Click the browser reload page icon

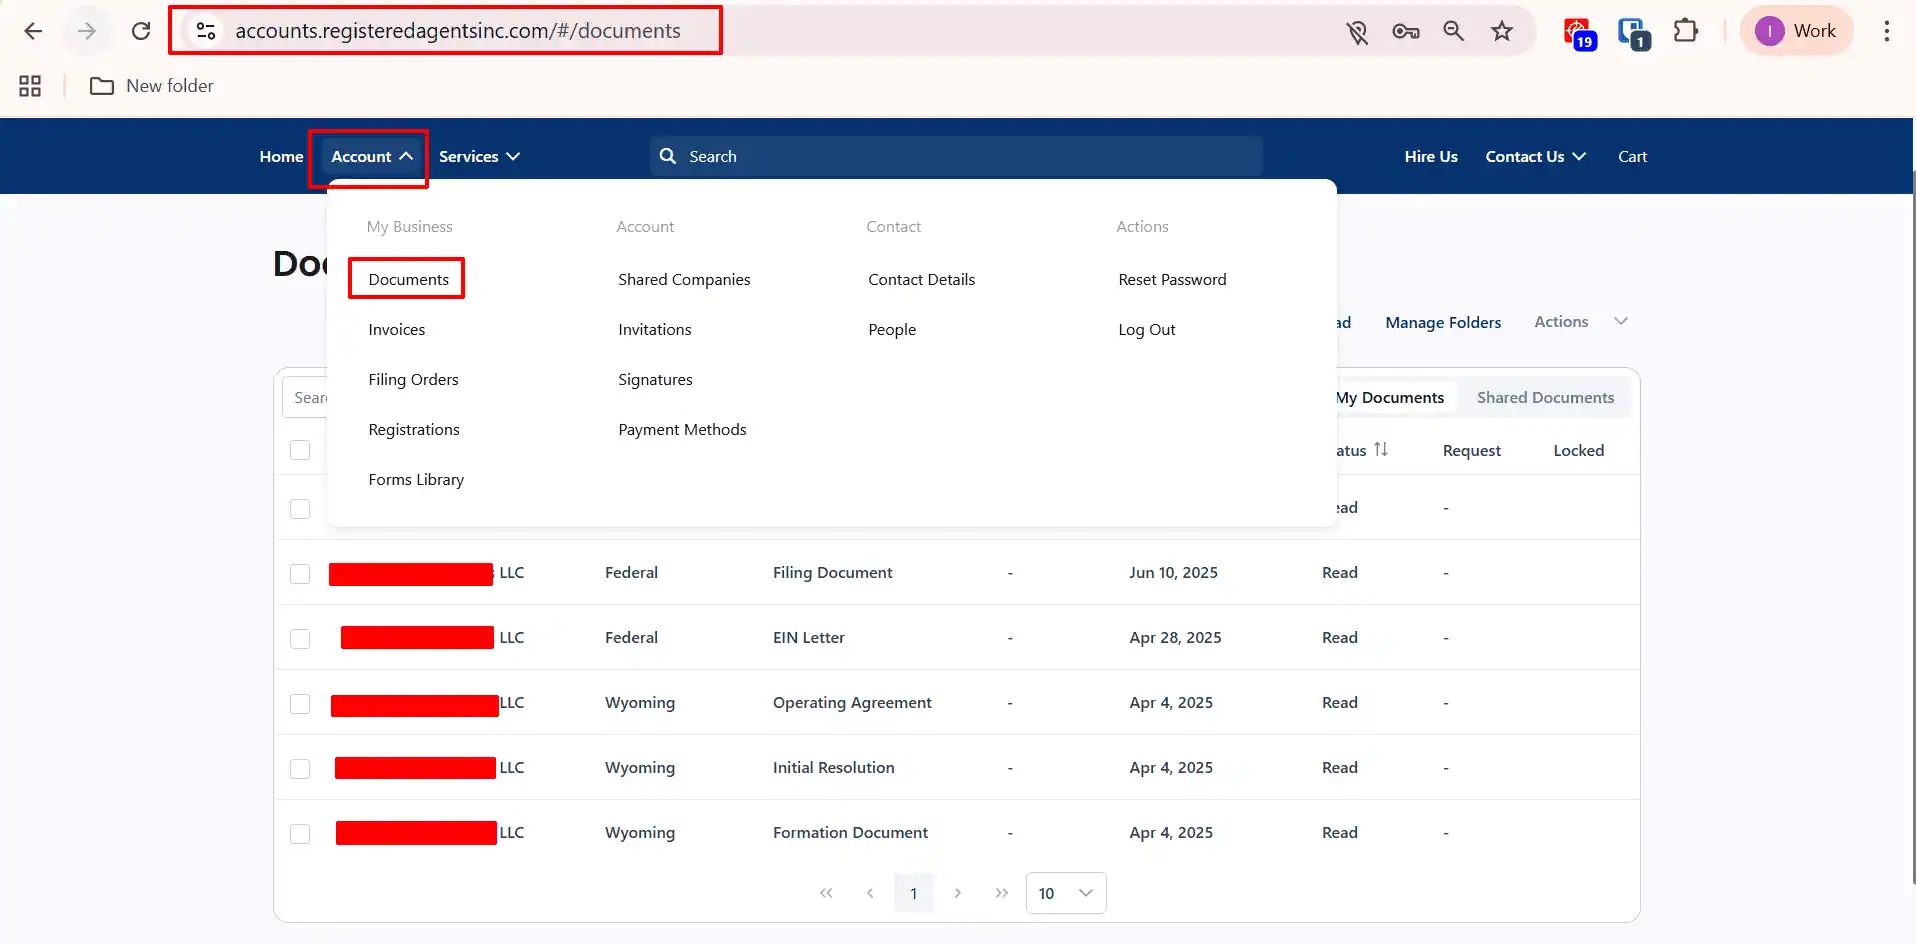click(x=141, y=31)
